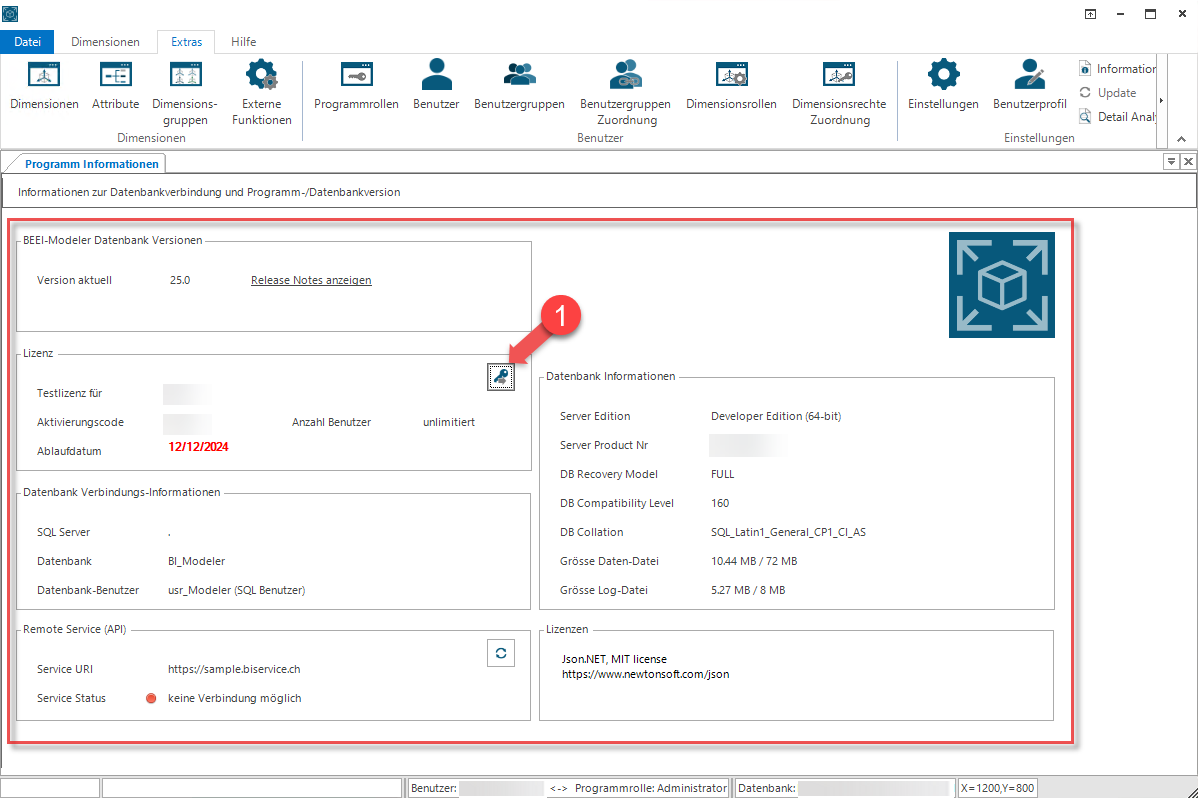Click the Detail Analyse ribbon item
The image size is (1198, 798).
click(x=1117, y=116)
